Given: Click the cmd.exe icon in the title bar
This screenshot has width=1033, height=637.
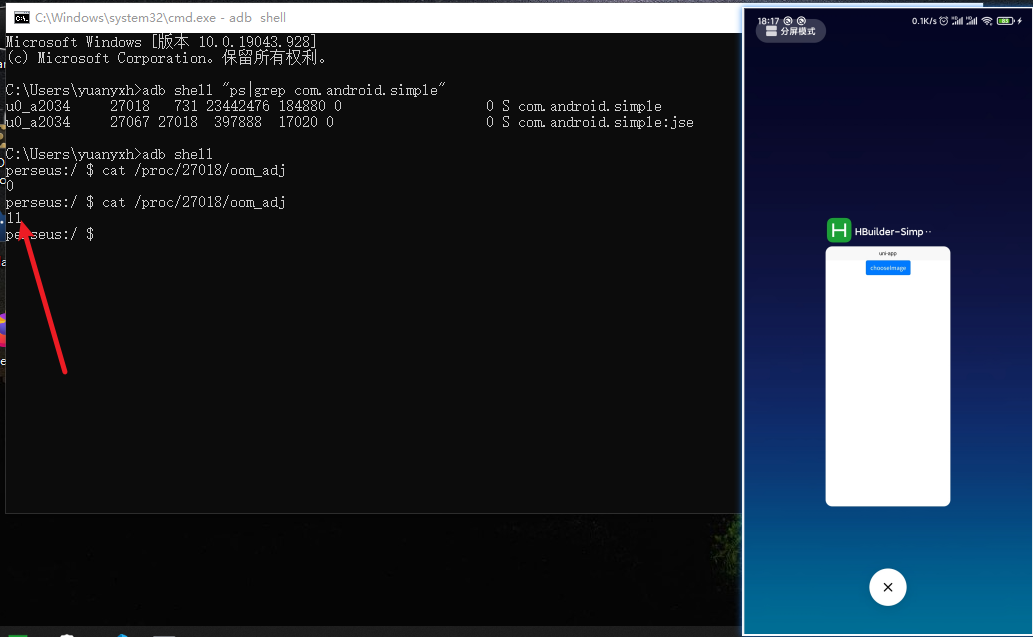Looking at the screenshot, I should click(x=22, y=18).
